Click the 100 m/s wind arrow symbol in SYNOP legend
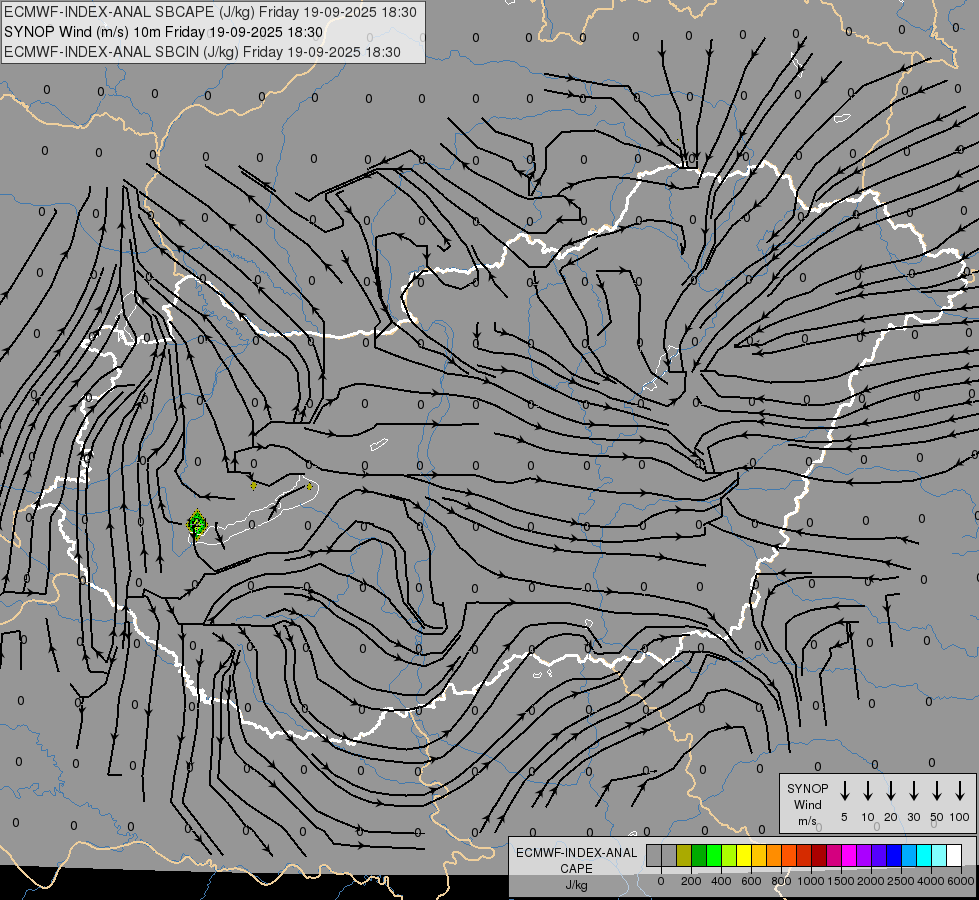 (x=960, y=791)
